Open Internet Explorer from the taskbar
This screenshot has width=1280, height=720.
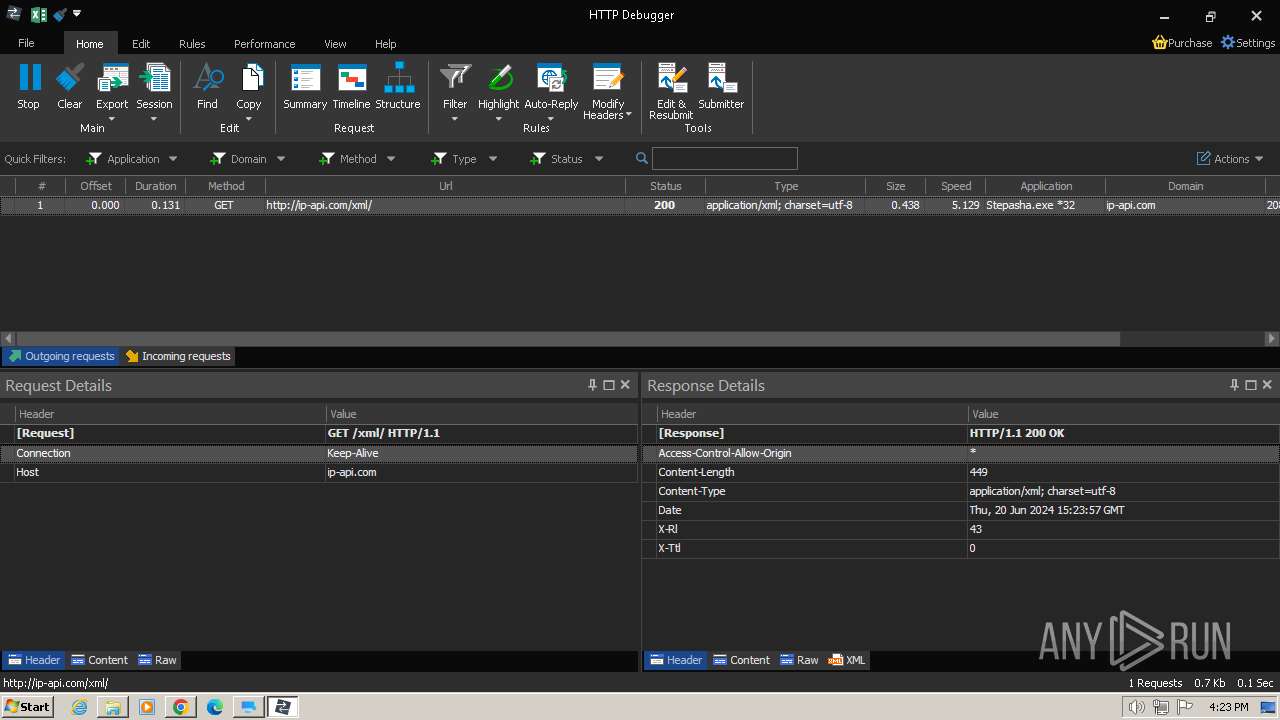click(x=79, y=707)
